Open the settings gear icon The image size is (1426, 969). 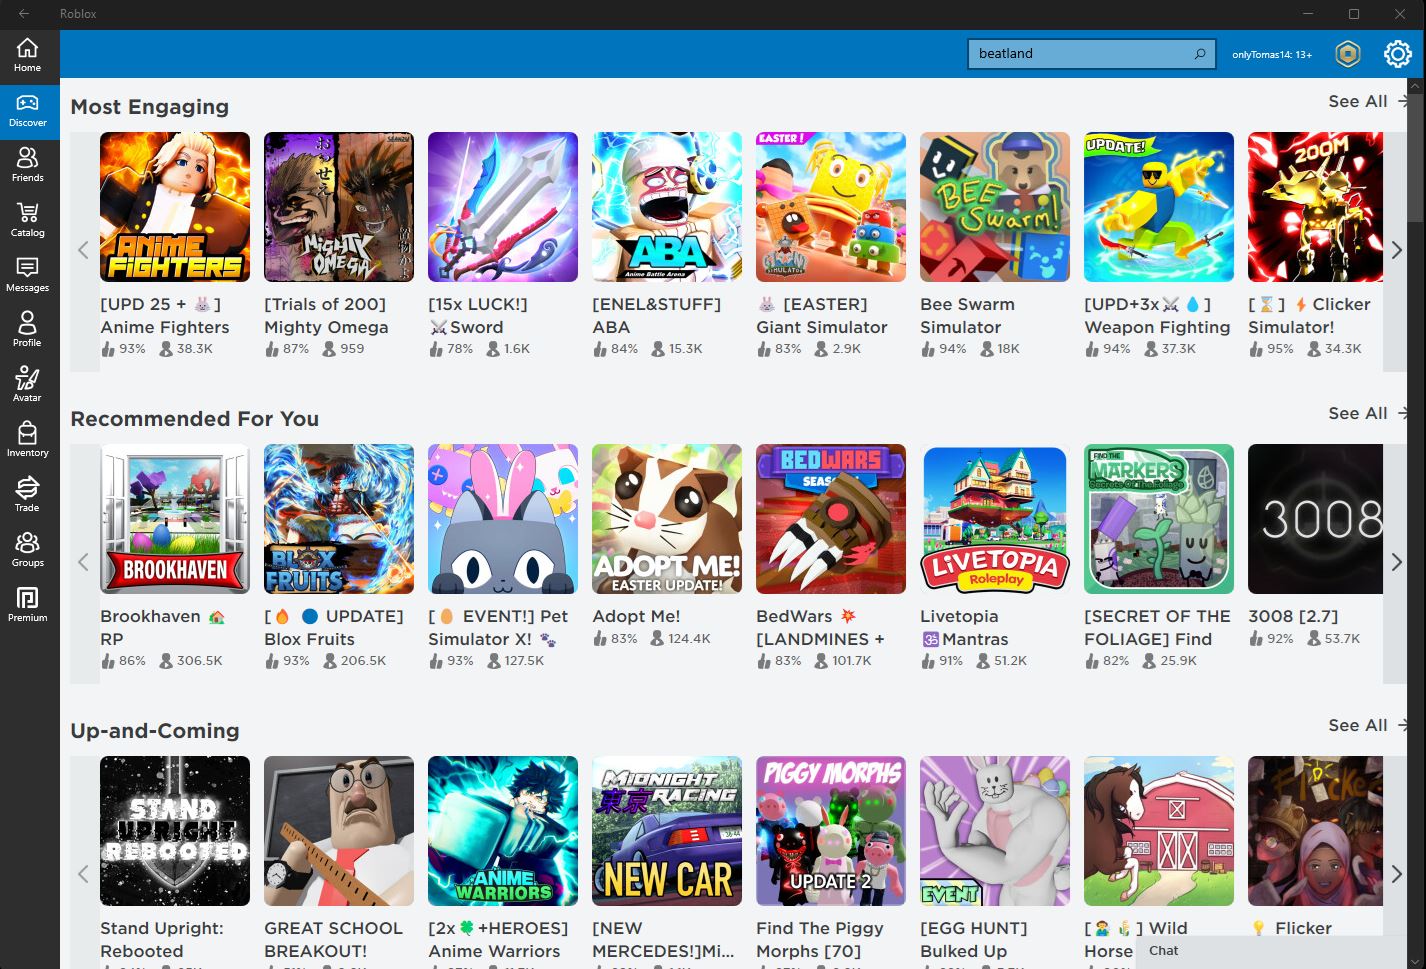(x=1397, y=54)
